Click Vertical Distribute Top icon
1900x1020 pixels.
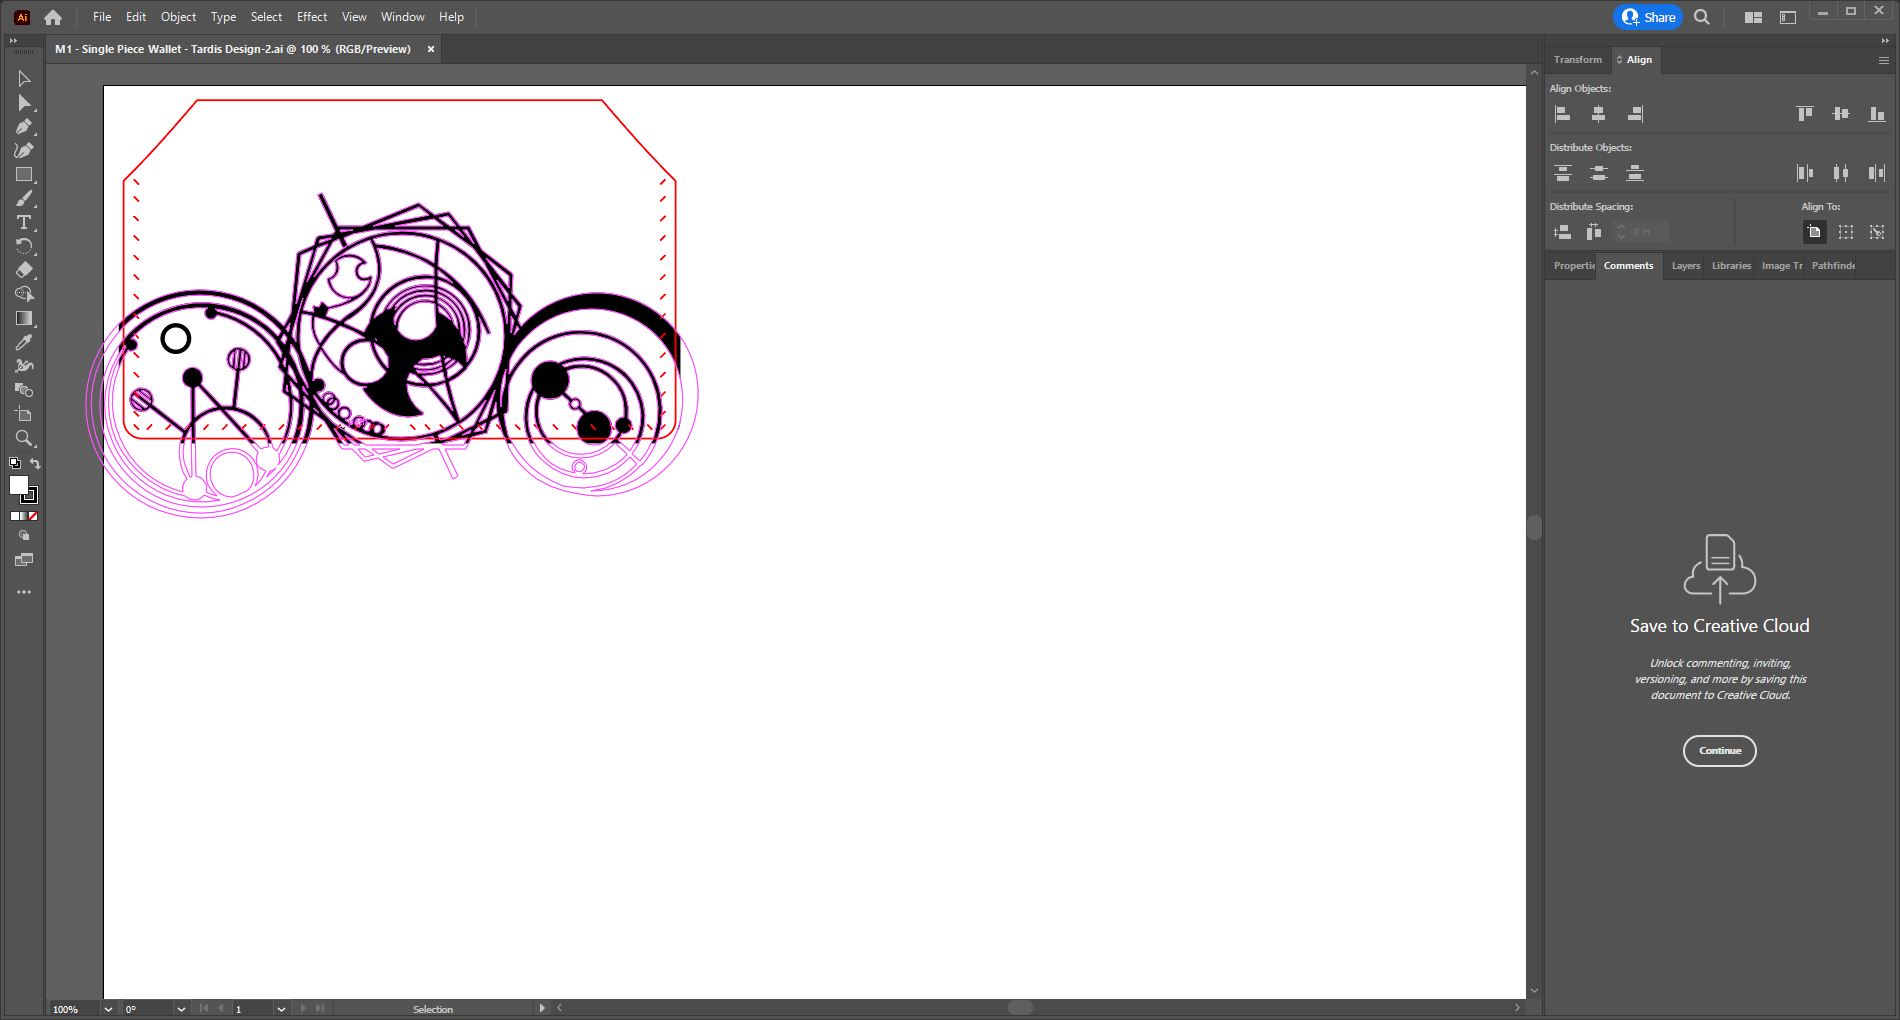coord(1563,173)
